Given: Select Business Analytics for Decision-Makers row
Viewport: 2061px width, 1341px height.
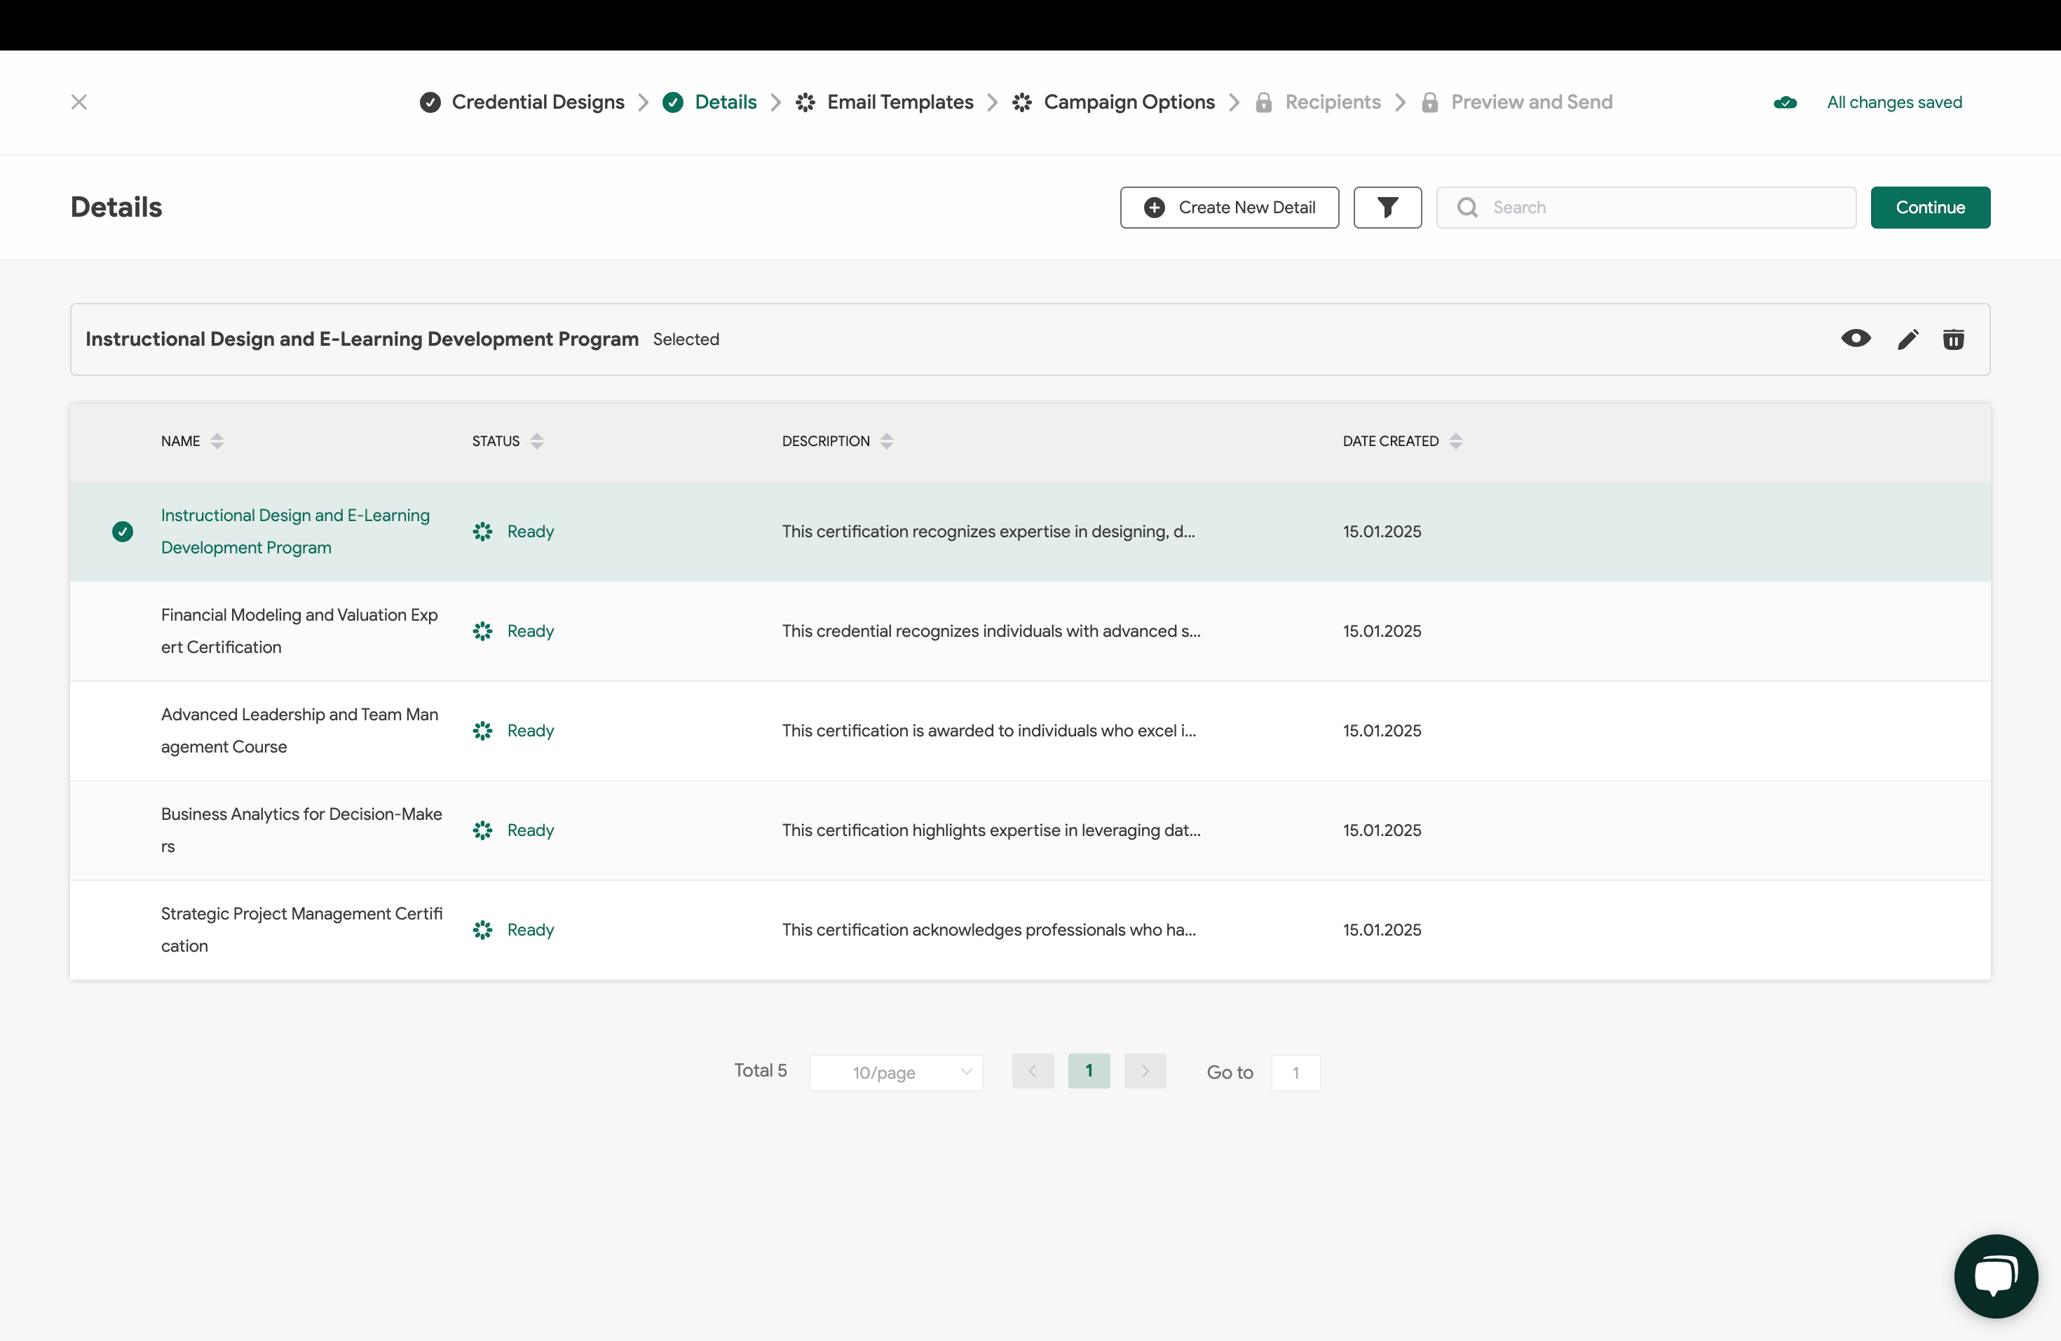Looking at the screenshot, I should click(x=301, y=830).
